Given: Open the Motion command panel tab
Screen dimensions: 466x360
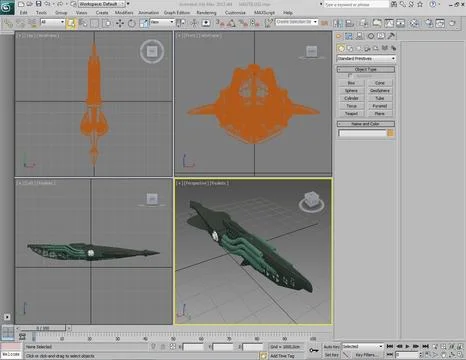Looking at the screenshot, I should [371, 36].
